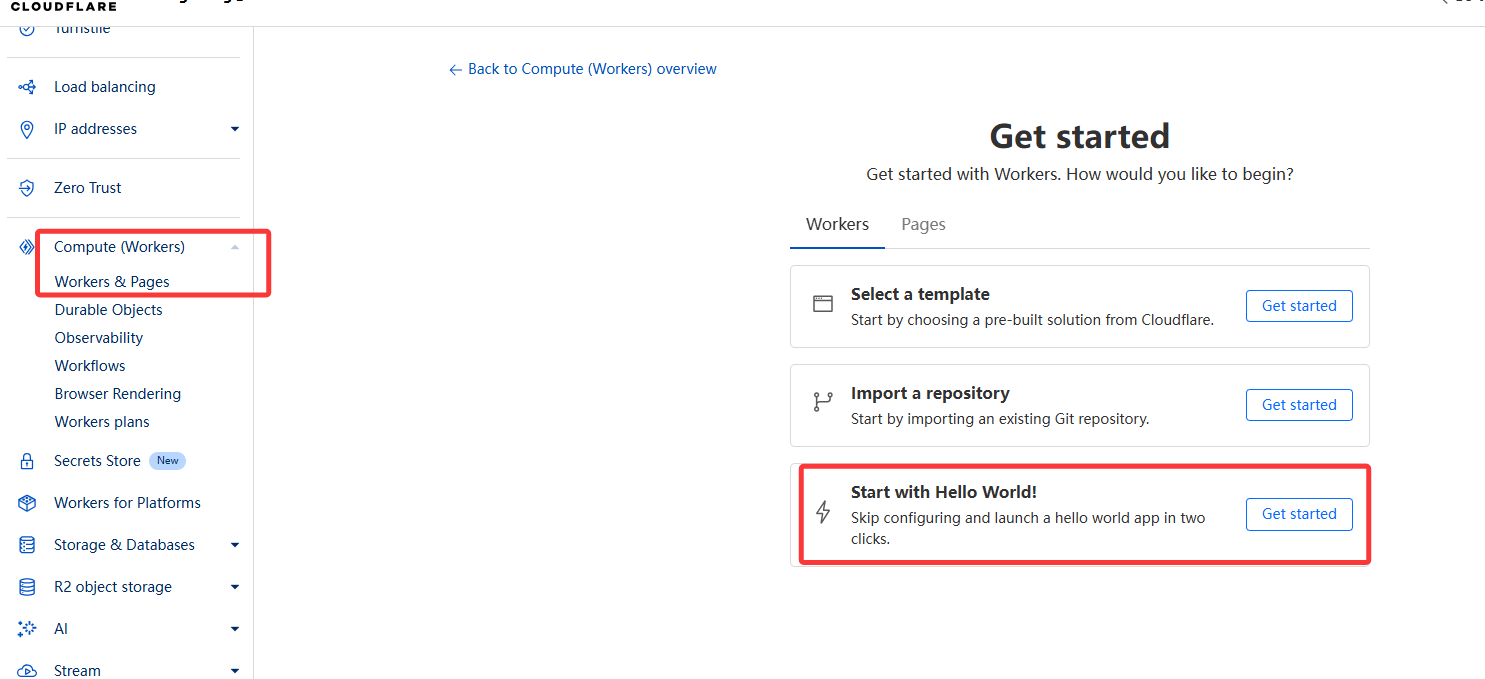Open Workers & Pages menu item
Image resolution: width=1485 pixels, height=679 pixels.
click(112, 282)
